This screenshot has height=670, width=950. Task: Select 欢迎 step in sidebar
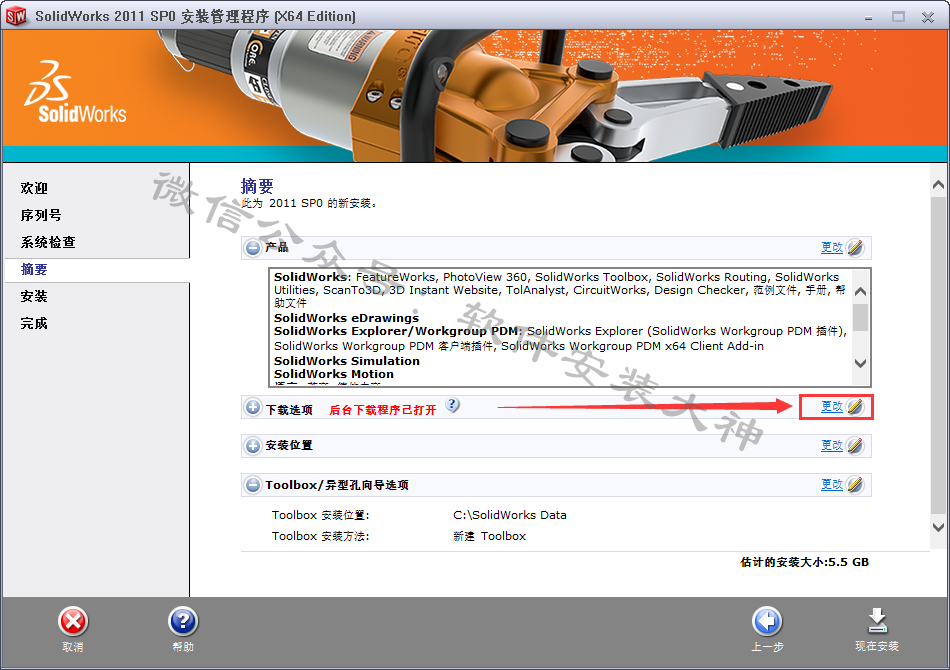pyautogui.click(x=34, y=188)
